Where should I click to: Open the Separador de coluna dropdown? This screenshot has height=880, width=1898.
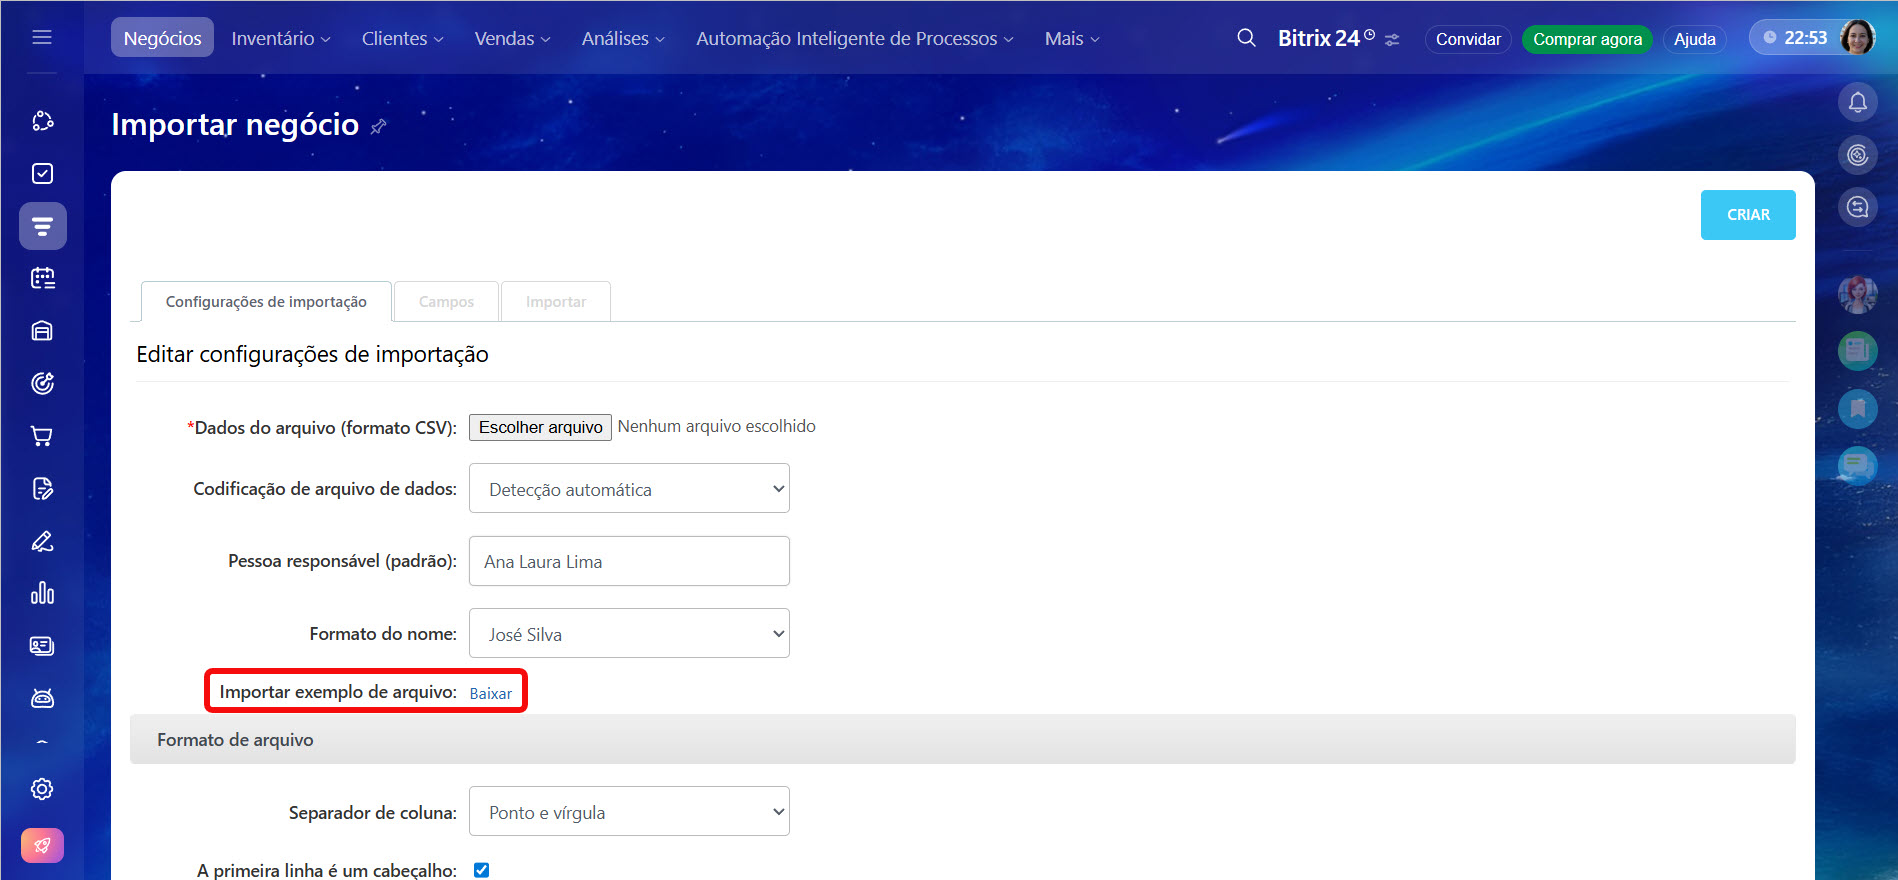[629, 812]
